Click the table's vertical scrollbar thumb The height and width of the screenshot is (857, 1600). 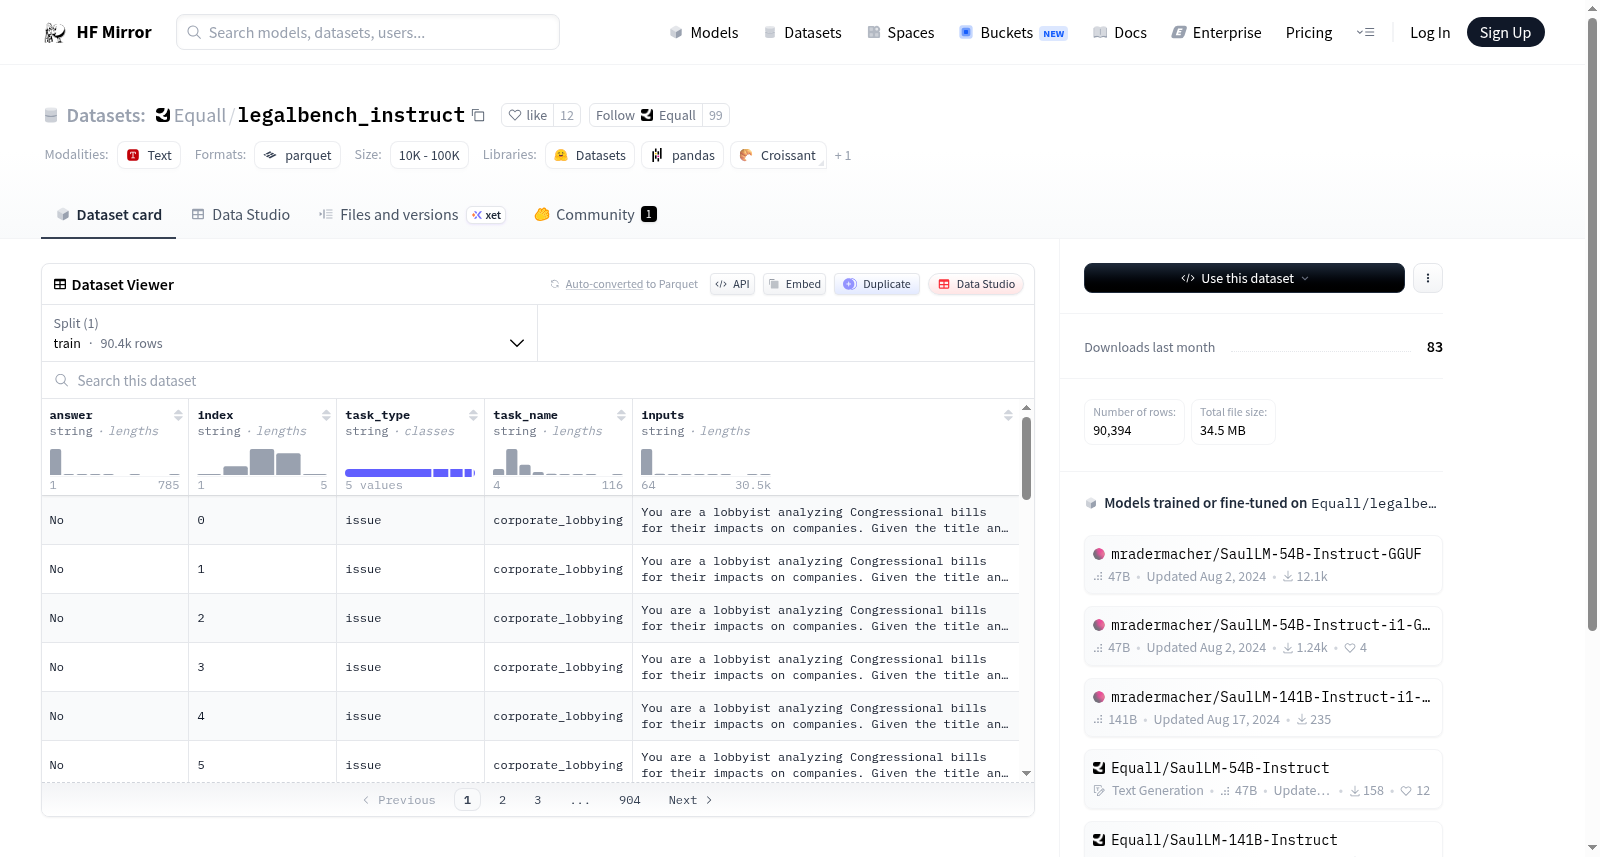[x=1026, y=458]
